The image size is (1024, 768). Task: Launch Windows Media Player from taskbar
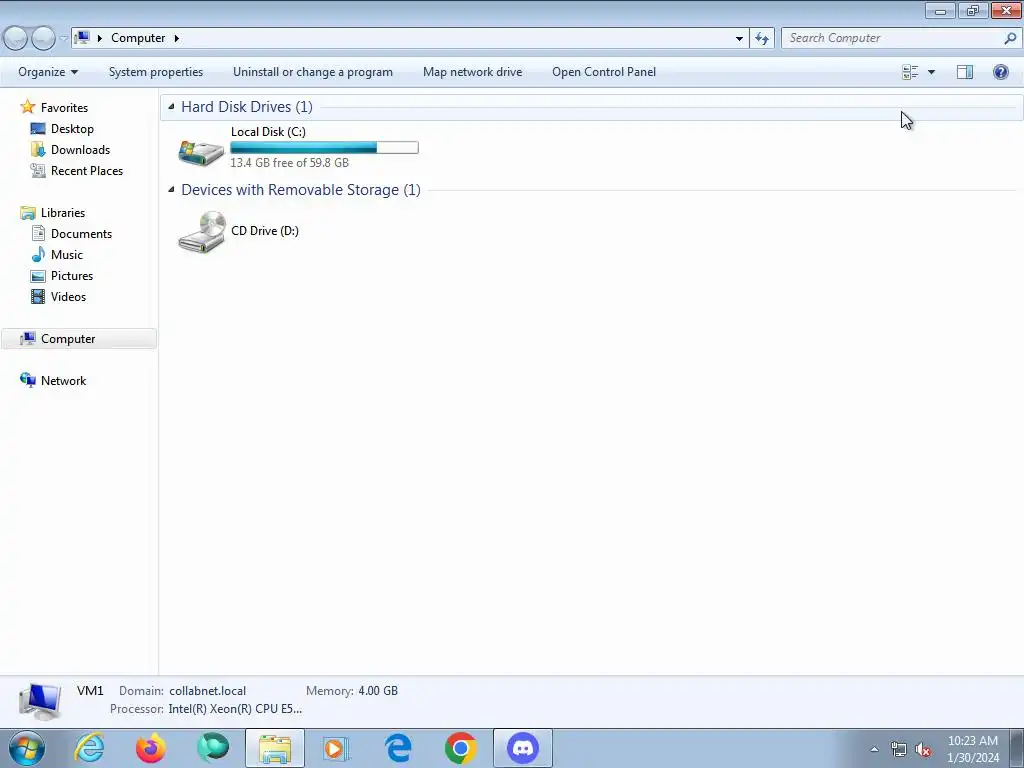[337, 748]
